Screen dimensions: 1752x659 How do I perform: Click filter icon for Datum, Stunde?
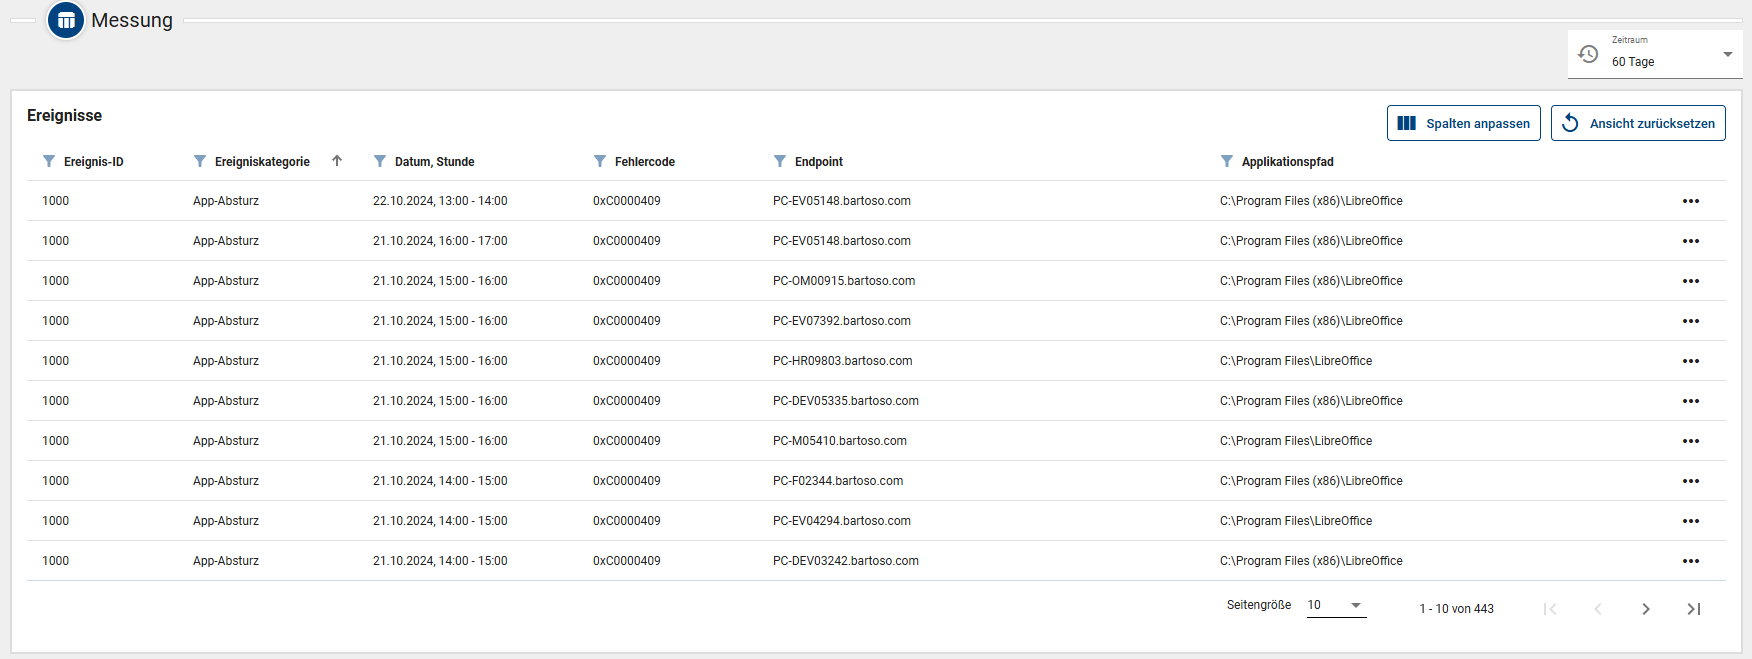[x=380, y=161]
